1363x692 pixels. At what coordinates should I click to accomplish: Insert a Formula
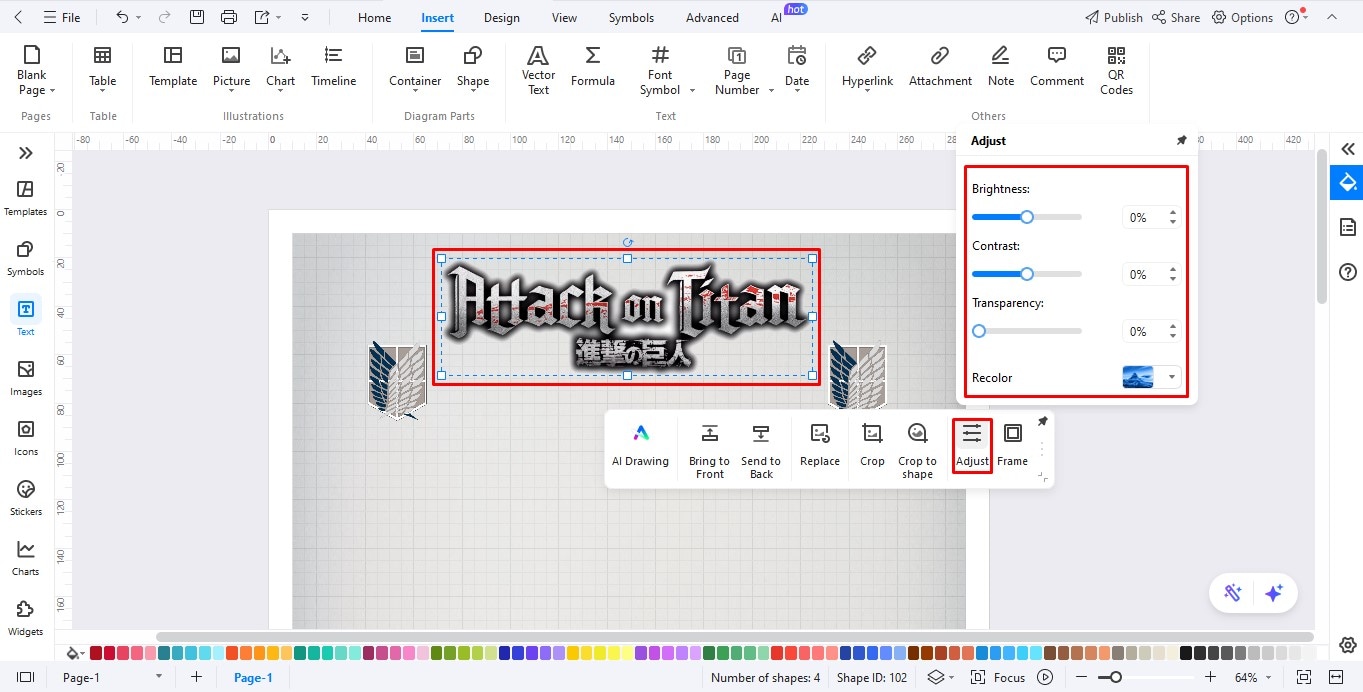pos(593,66)
